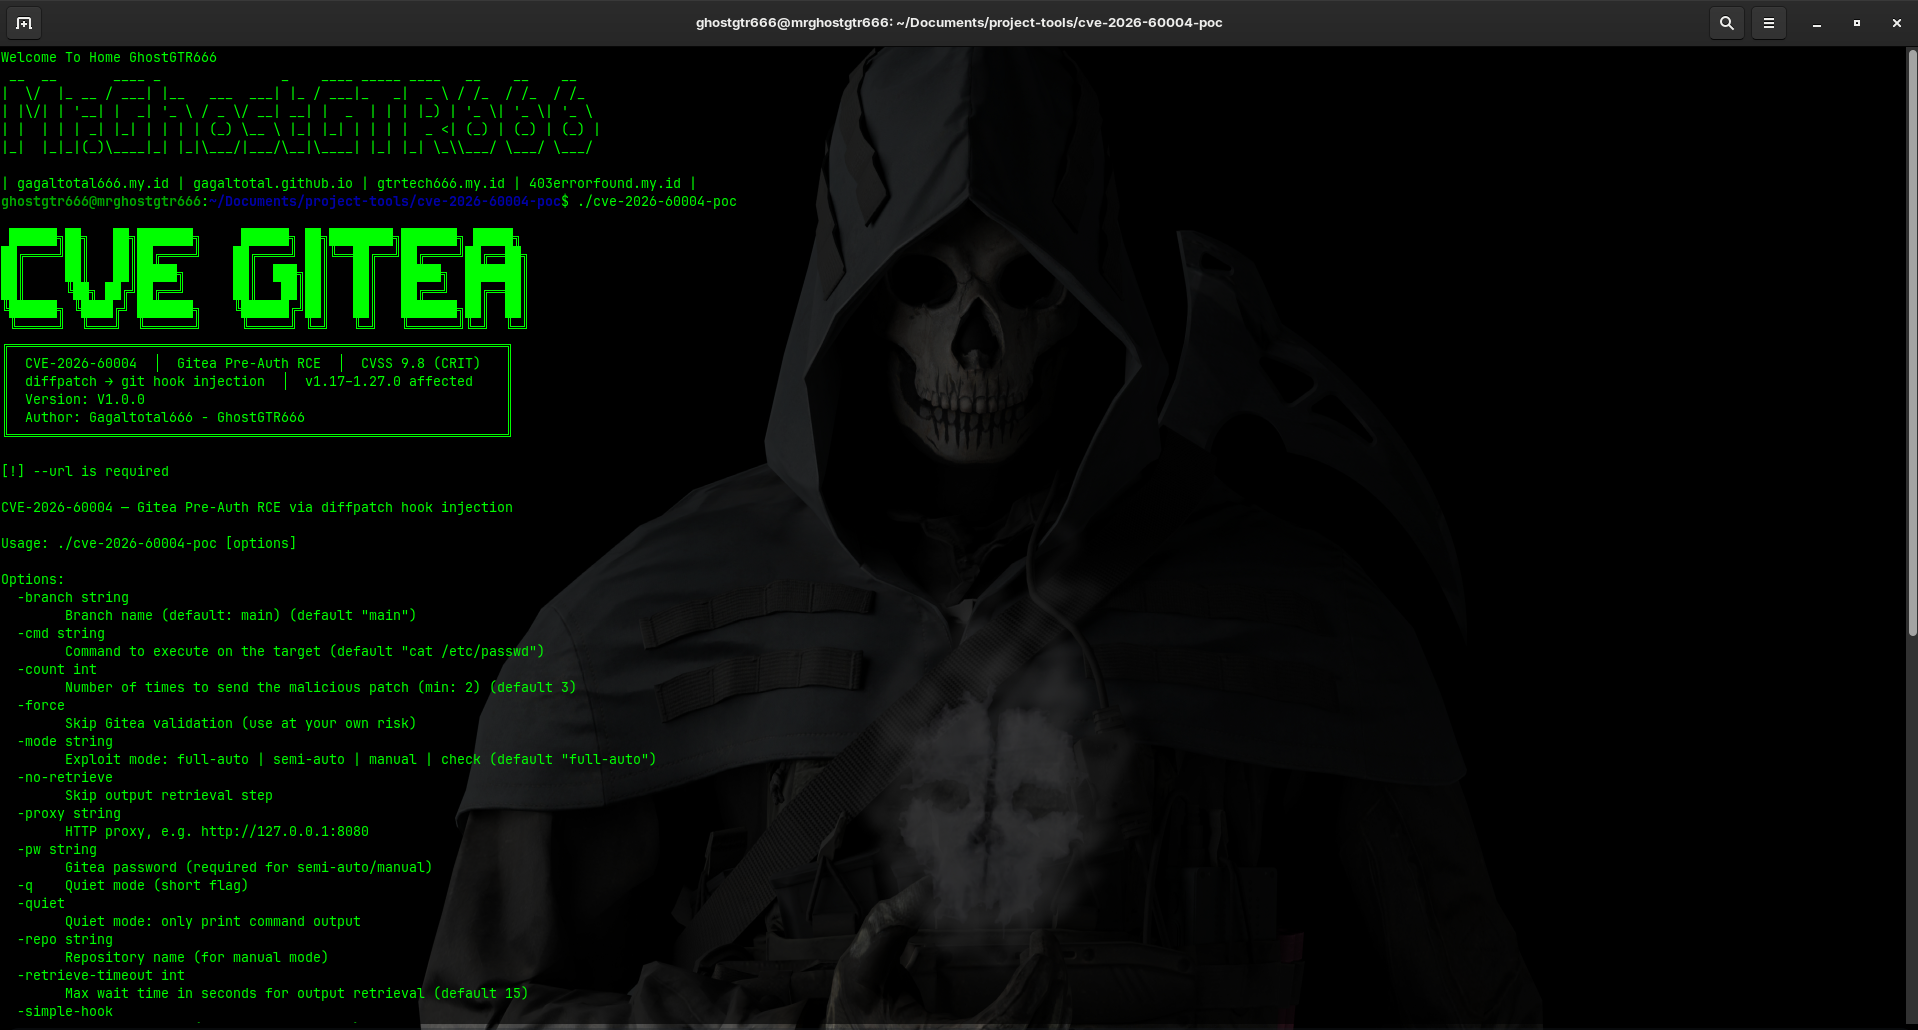Viewport: 1918px width, 1030px height.
Task: Click the "Number of times to send" description
Action: 321,688
